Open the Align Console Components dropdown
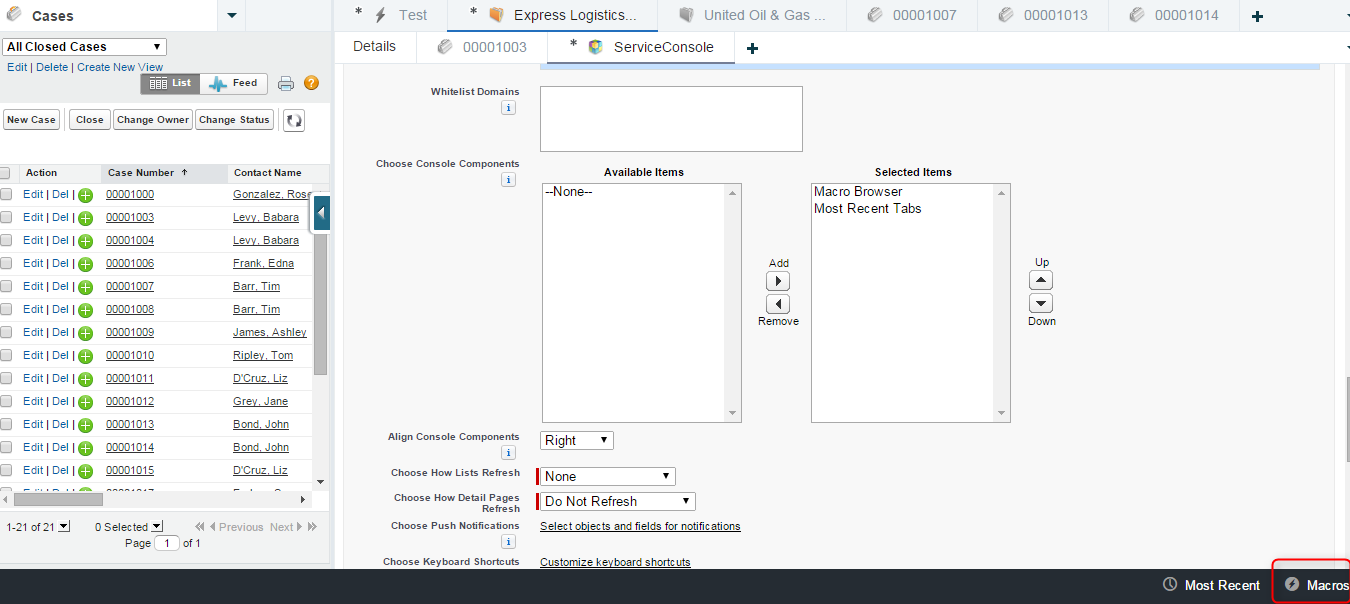This screenshot has width=1350, height=604. [x=576, y=440]
